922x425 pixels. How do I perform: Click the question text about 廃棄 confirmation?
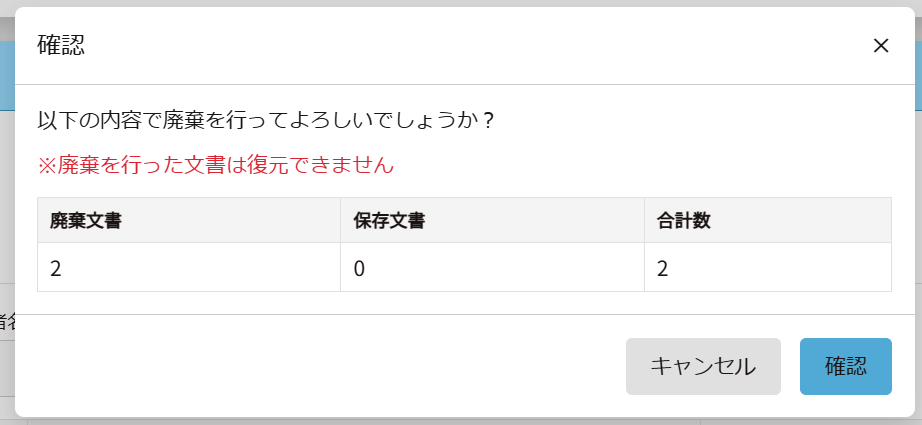[267, 120]
